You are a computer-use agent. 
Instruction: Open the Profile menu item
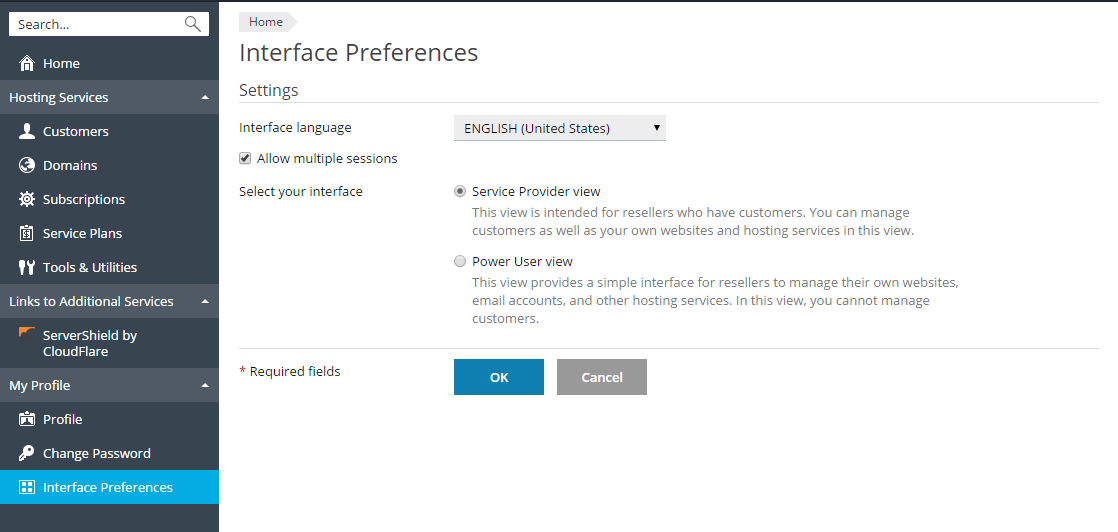click(62, 419)
